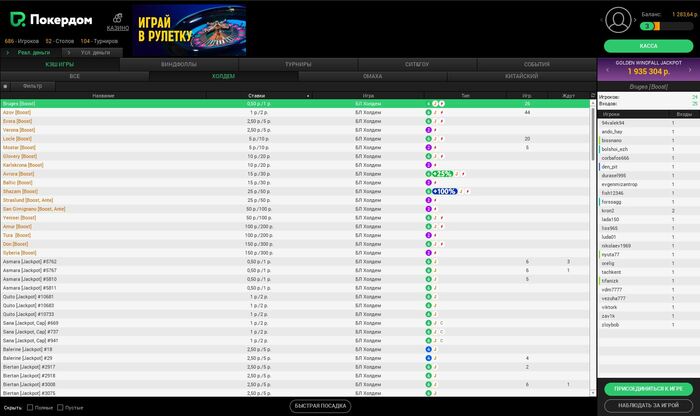Open the Казино section
The height and width of the screenshot is (416, 700).
pos(118,22)
